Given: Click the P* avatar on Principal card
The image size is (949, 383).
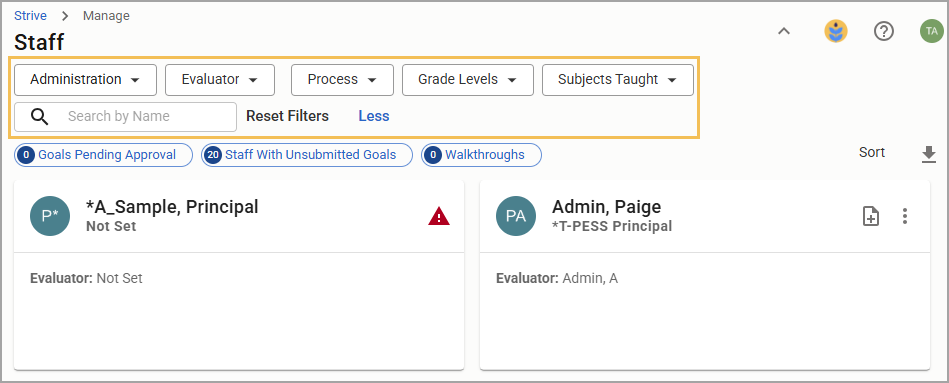Looking at the screenshot, I should pos(50,217).
